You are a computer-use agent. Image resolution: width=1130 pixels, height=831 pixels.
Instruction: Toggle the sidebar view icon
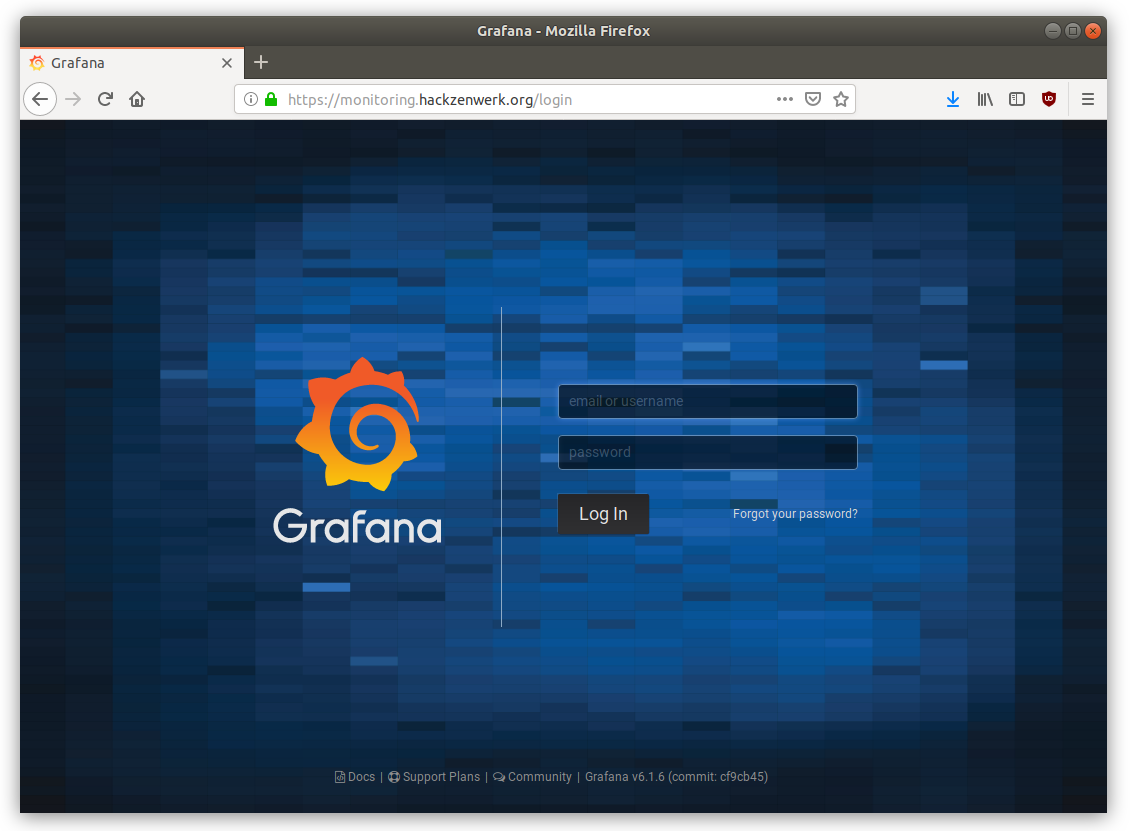(x=1017, y=99)
